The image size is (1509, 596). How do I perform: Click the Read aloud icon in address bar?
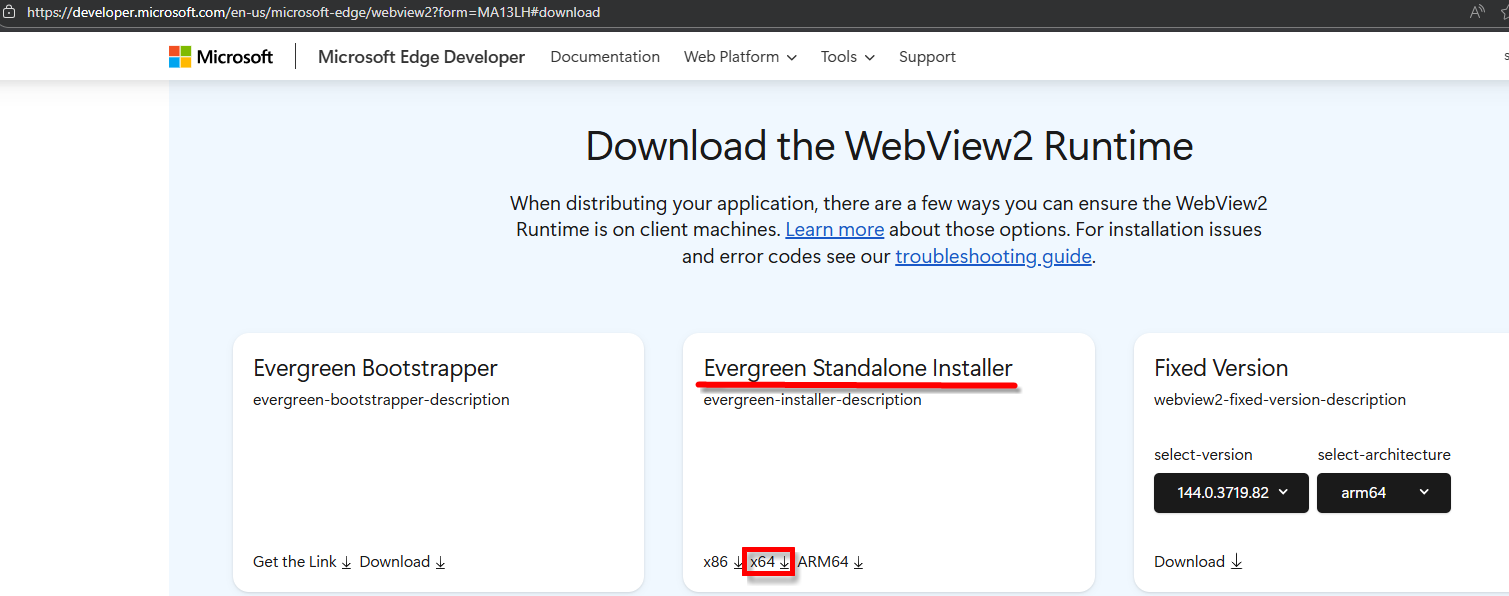click(x=1476, y=13)
